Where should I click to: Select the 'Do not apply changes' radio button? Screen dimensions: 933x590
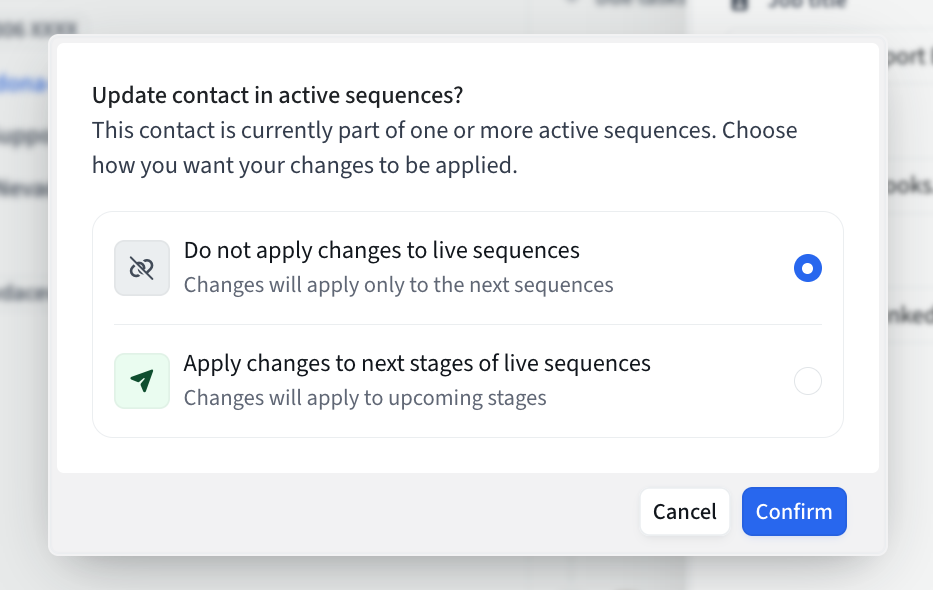click(x=807, y=268)
